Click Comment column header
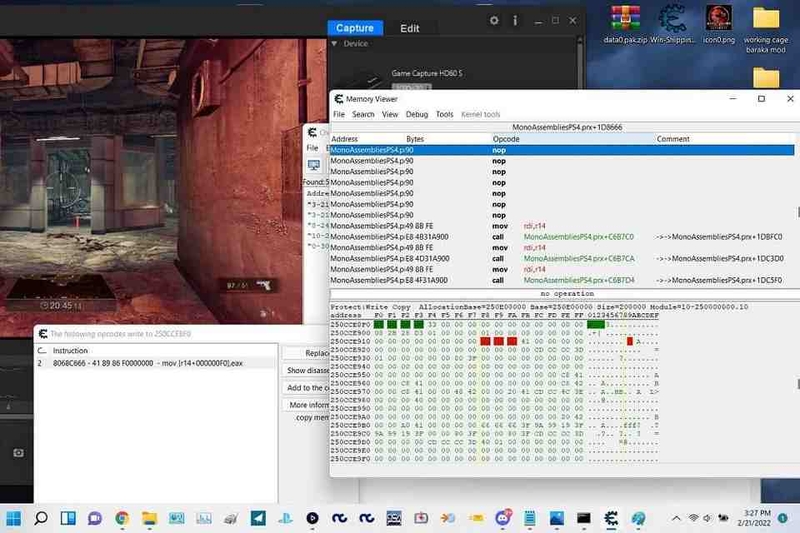The image size is (800, 533). click(x=724, y=139)
